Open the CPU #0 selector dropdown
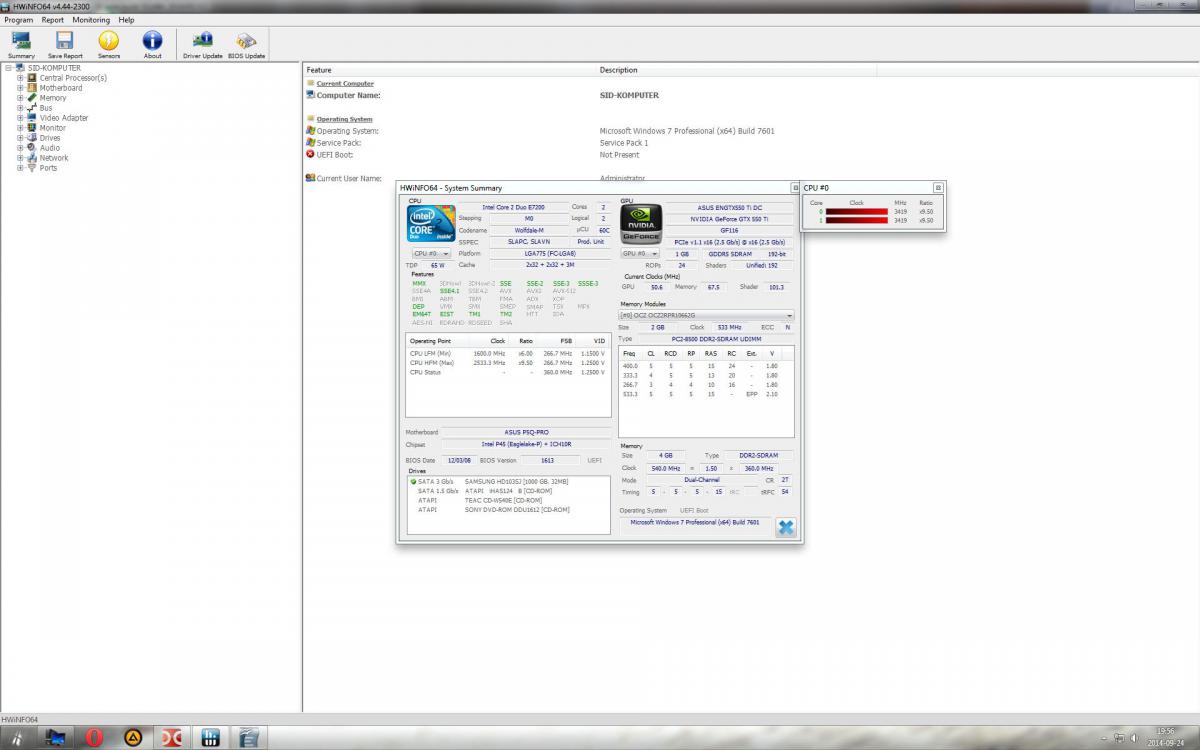Viewport: 1200px width, 750px height. [x=431, y=254]
